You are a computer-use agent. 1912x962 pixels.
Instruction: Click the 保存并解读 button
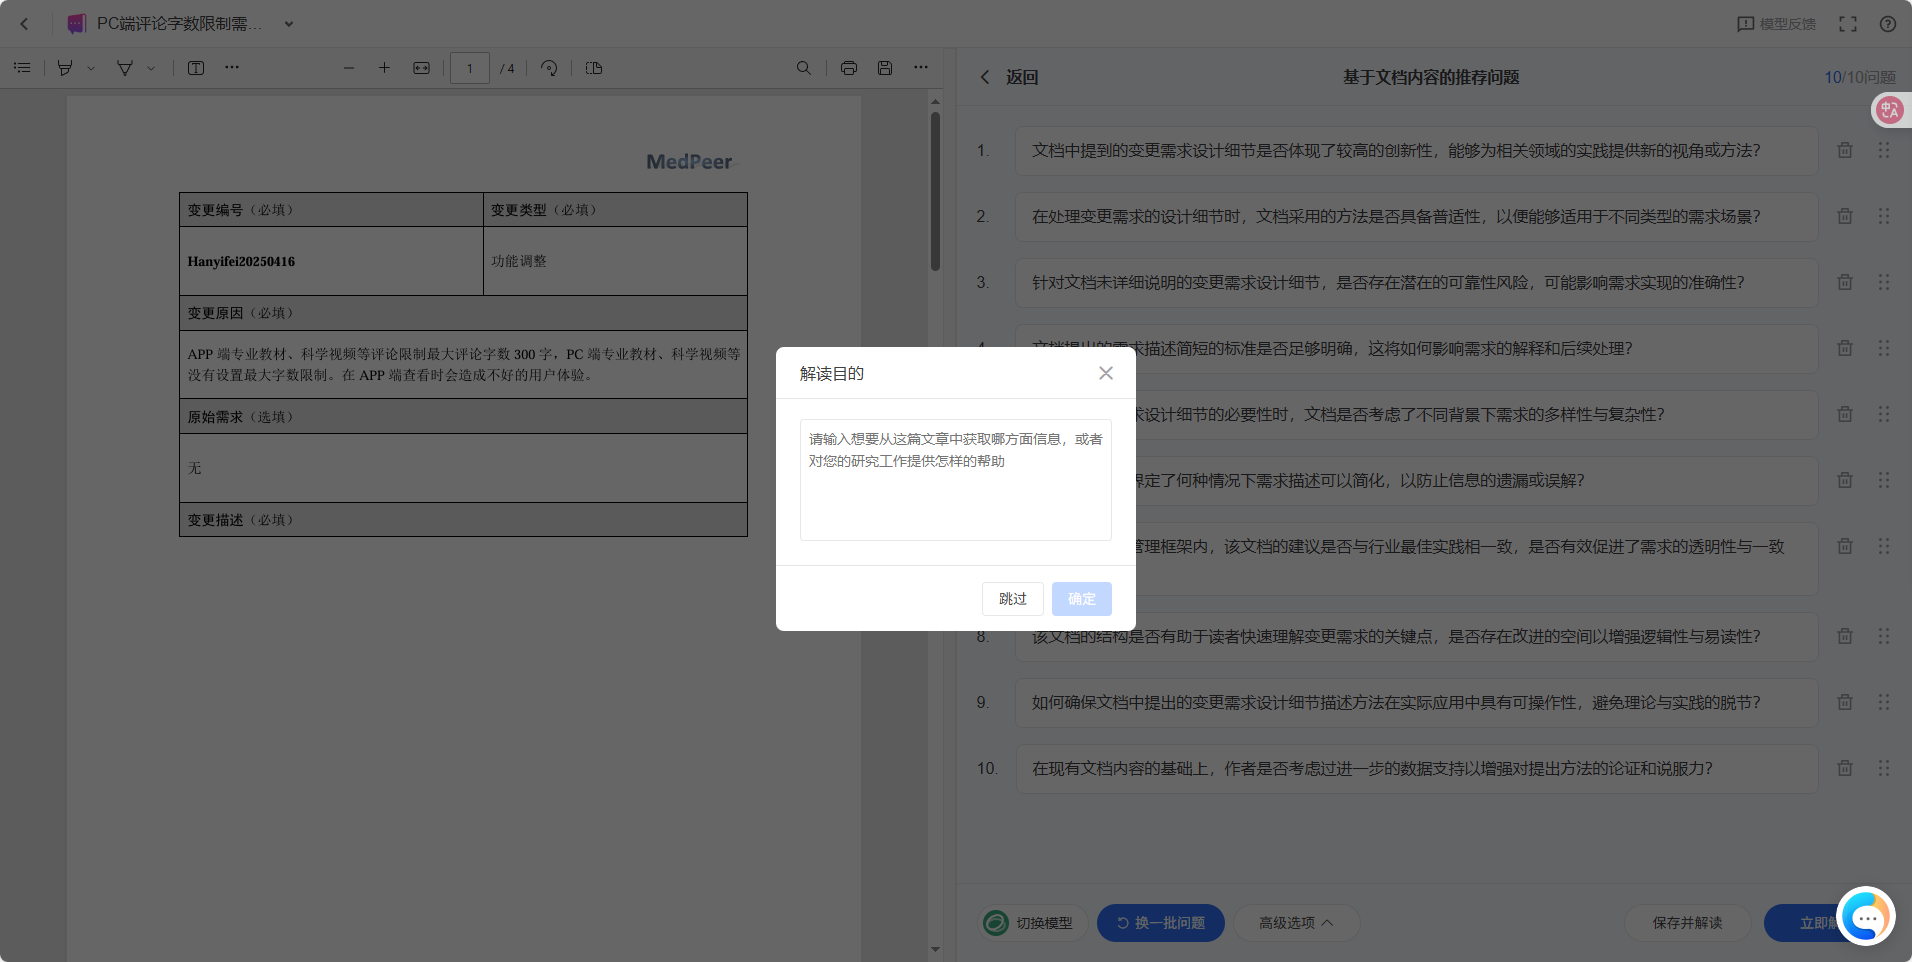(x=1686, y=923)
